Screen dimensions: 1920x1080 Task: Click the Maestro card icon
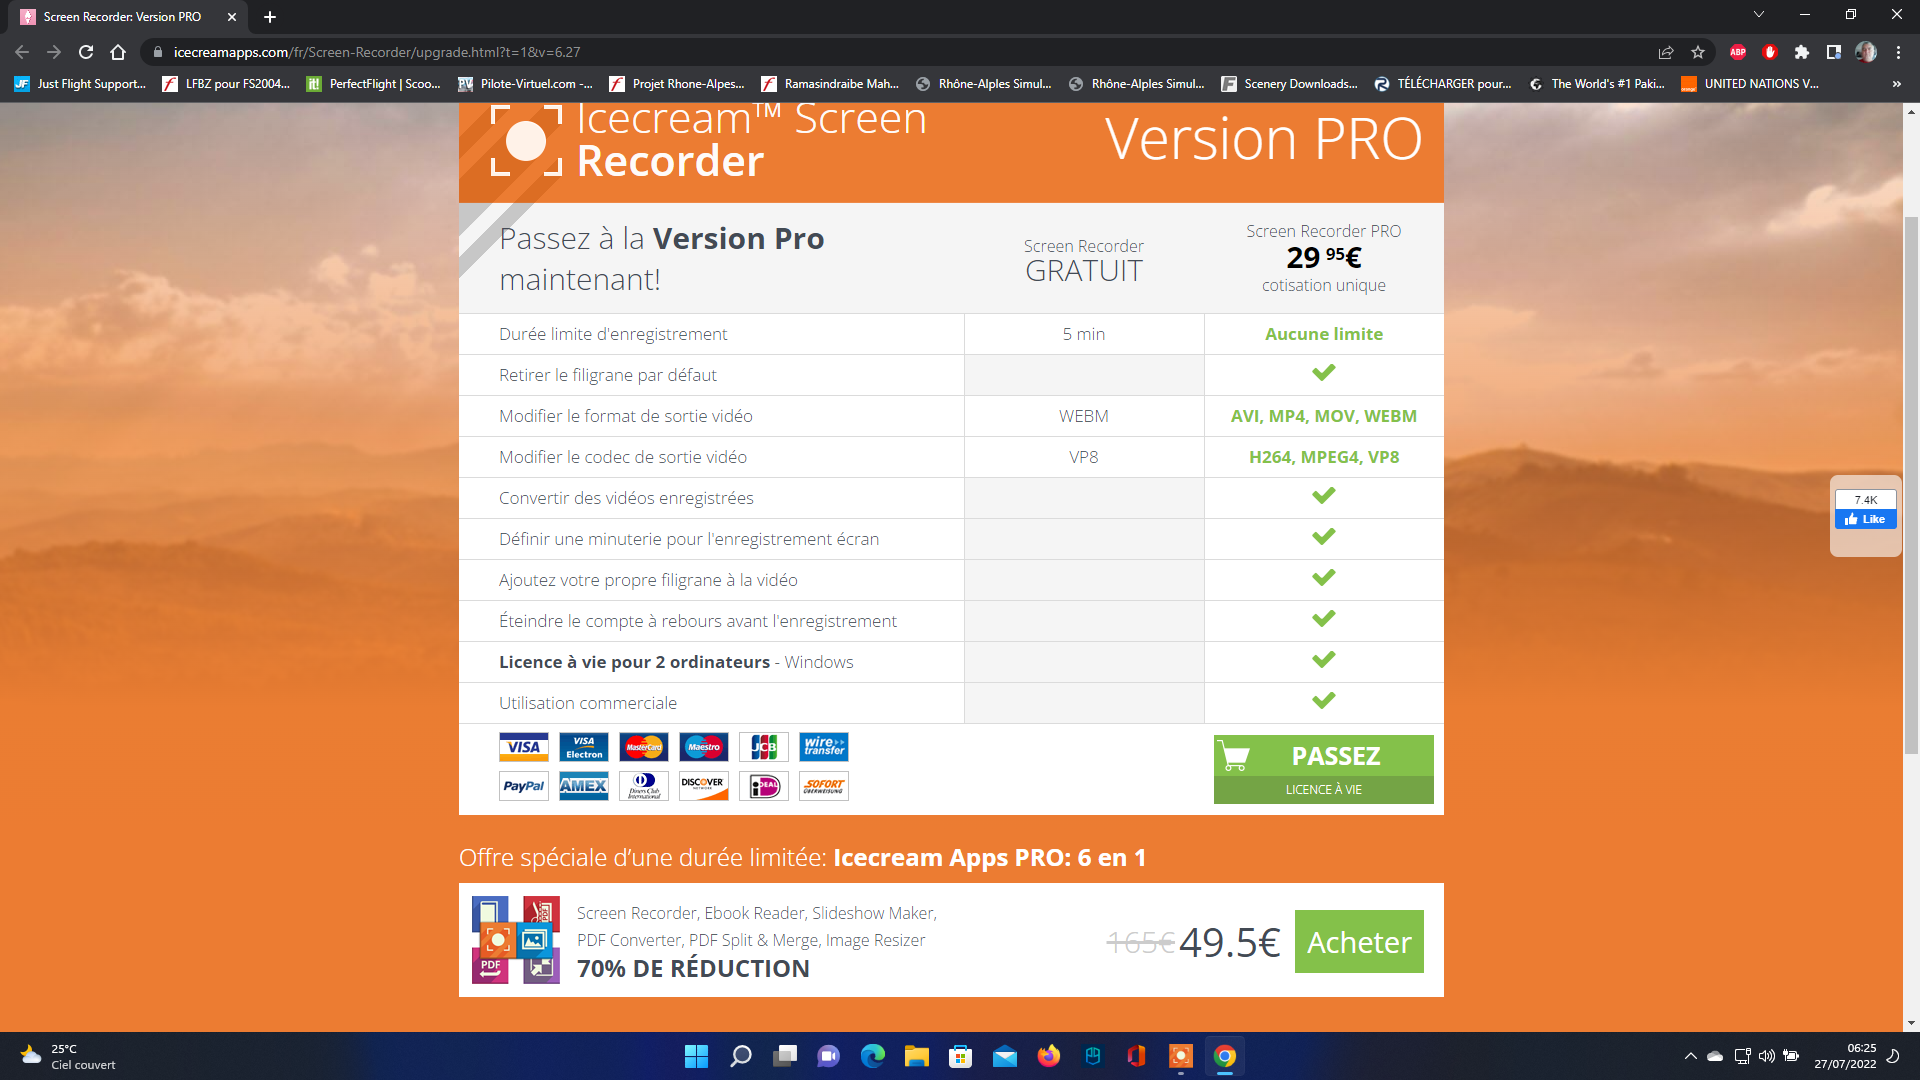point(703,747)
